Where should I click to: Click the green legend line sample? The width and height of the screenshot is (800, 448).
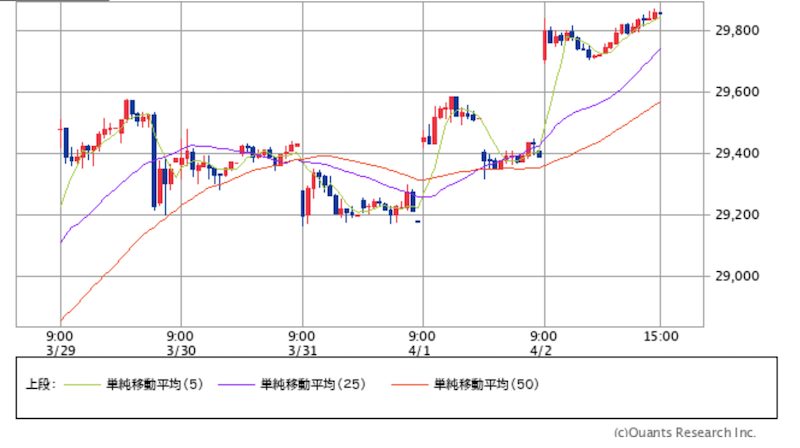83,385
